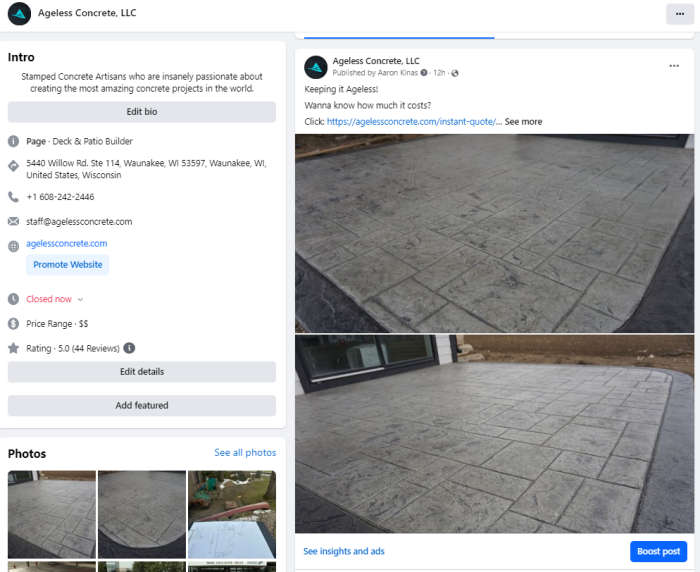Open the page header three-dot menu
Screen dimensions: 700x572
click(x=679, y=14)
